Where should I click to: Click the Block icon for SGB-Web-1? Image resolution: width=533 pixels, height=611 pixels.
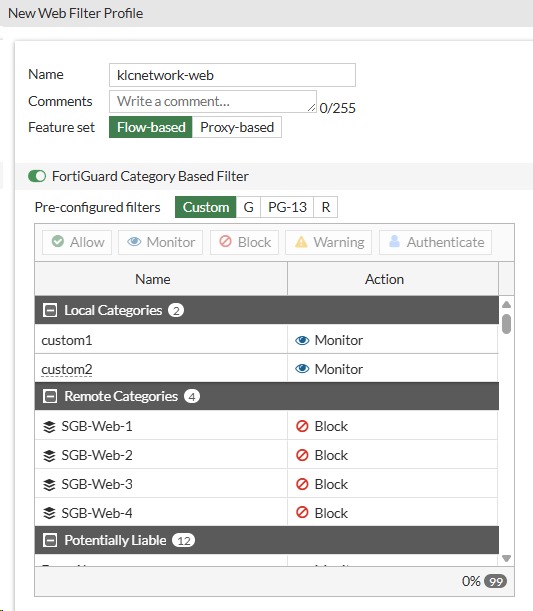pos(302,426)
